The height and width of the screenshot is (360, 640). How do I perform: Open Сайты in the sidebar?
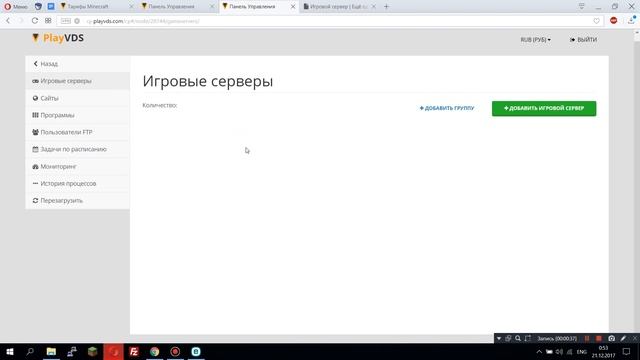78,98
